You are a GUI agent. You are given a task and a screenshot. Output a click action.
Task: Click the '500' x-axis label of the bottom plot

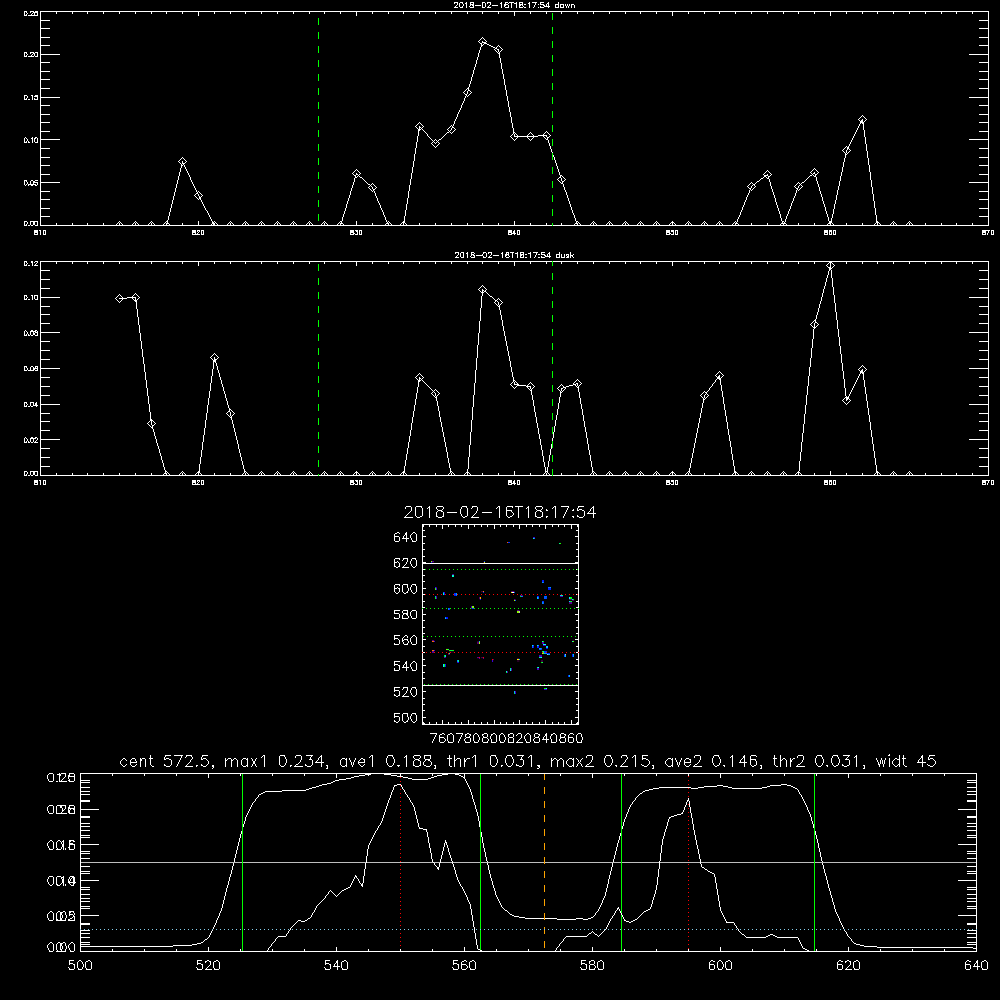point(80,966)
